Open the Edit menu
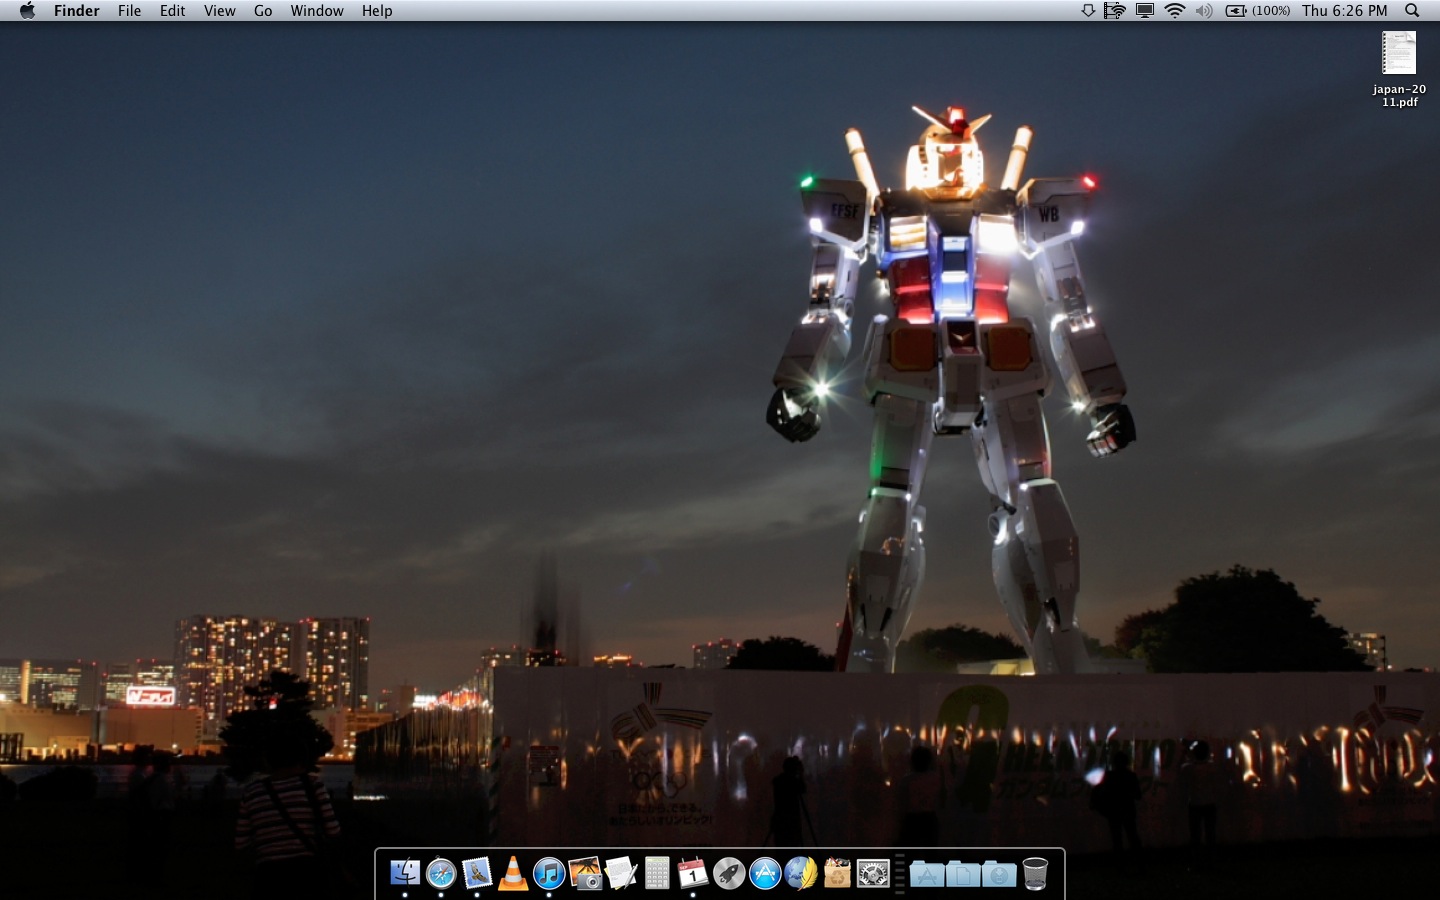Viewport: 1440px width, 900px height. 172,11
